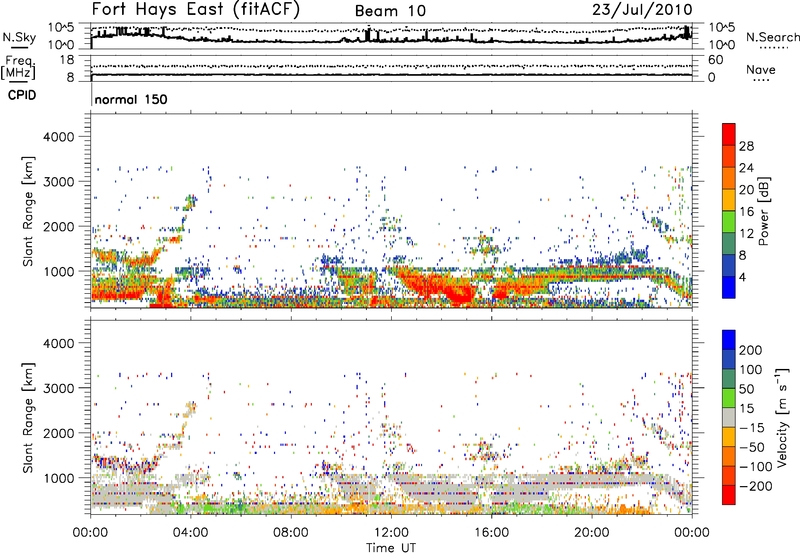Viewport: 800px width, 554px height.
Task: Click the "08:00" time tick label
Action: (290, 533)
